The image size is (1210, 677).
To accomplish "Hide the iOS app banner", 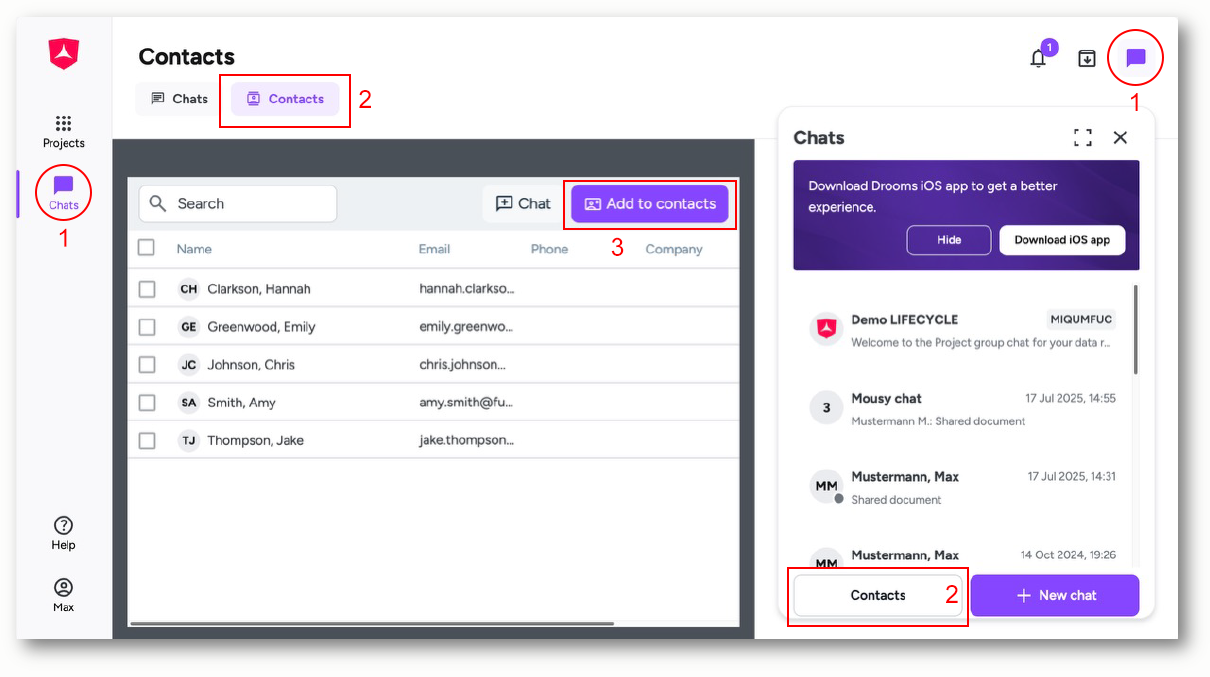I will point(949,240).
